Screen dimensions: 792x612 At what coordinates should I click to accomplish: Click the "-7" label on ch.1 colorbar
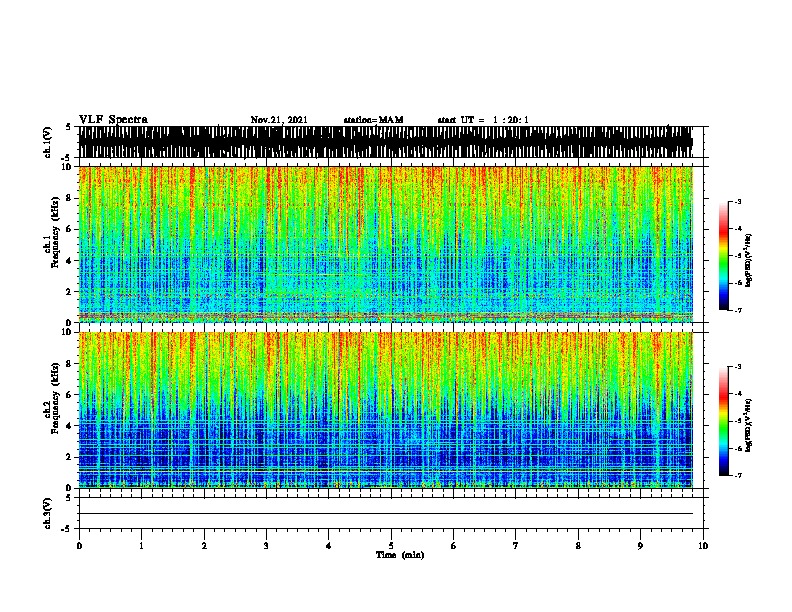click(x=737, y=310)
